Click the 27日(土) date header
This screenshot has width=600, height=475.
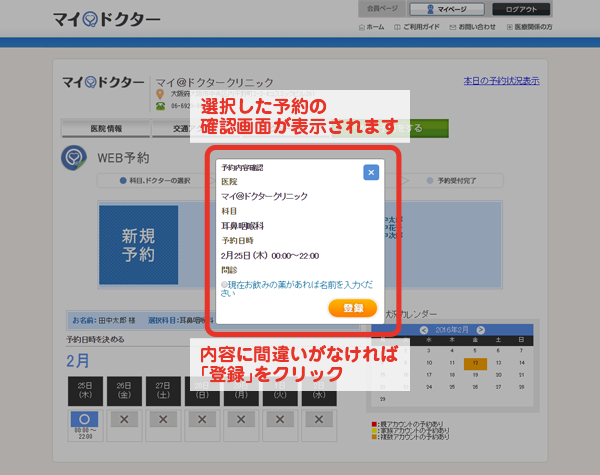163,391
